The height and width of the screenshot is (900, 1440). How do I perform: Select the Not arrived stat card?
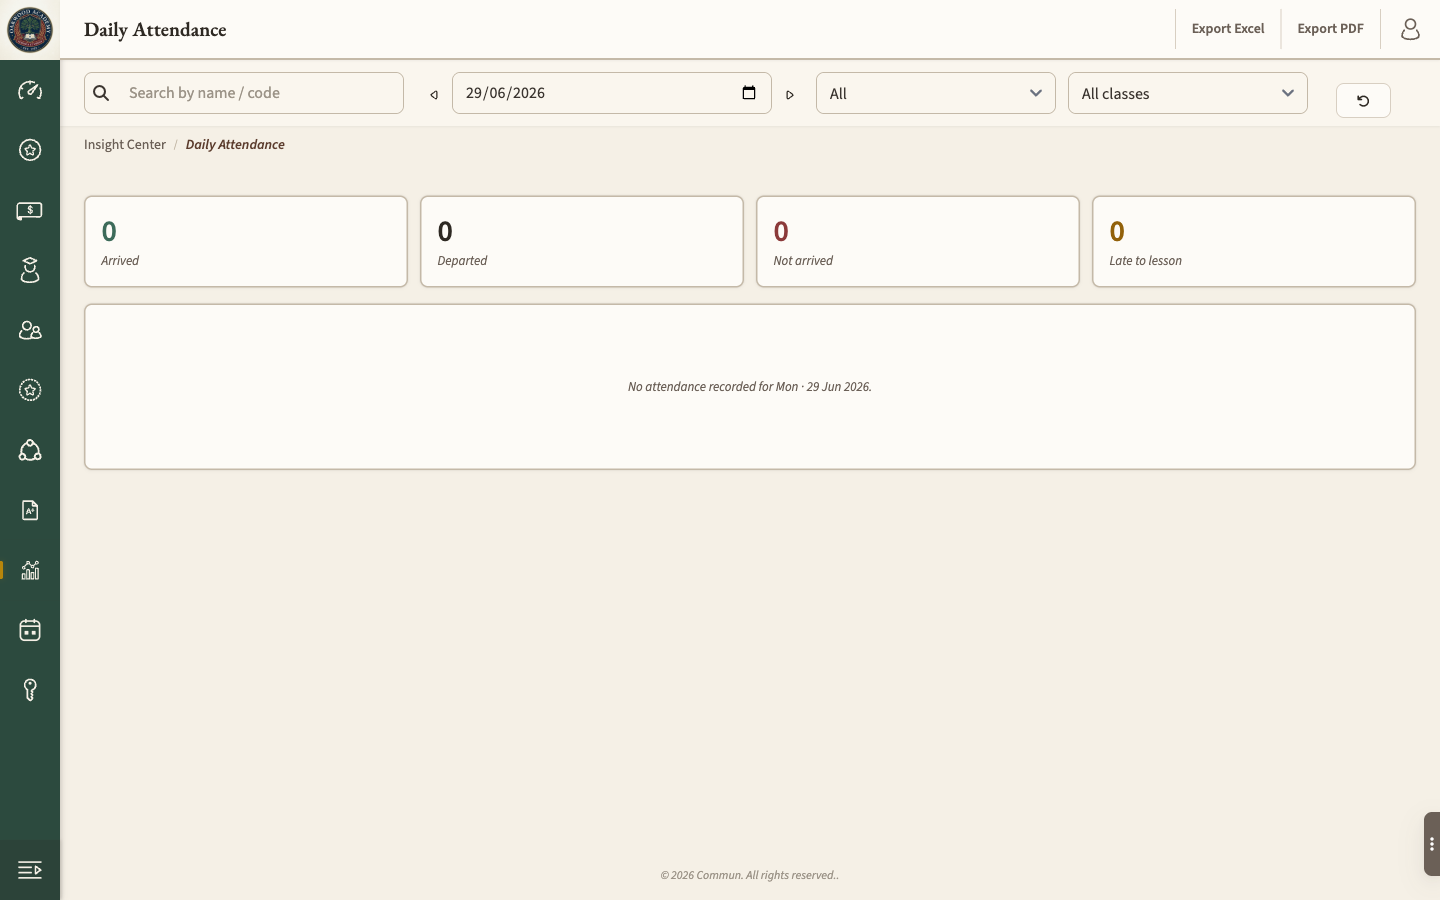pyautogui.click(x=918, y=241)
